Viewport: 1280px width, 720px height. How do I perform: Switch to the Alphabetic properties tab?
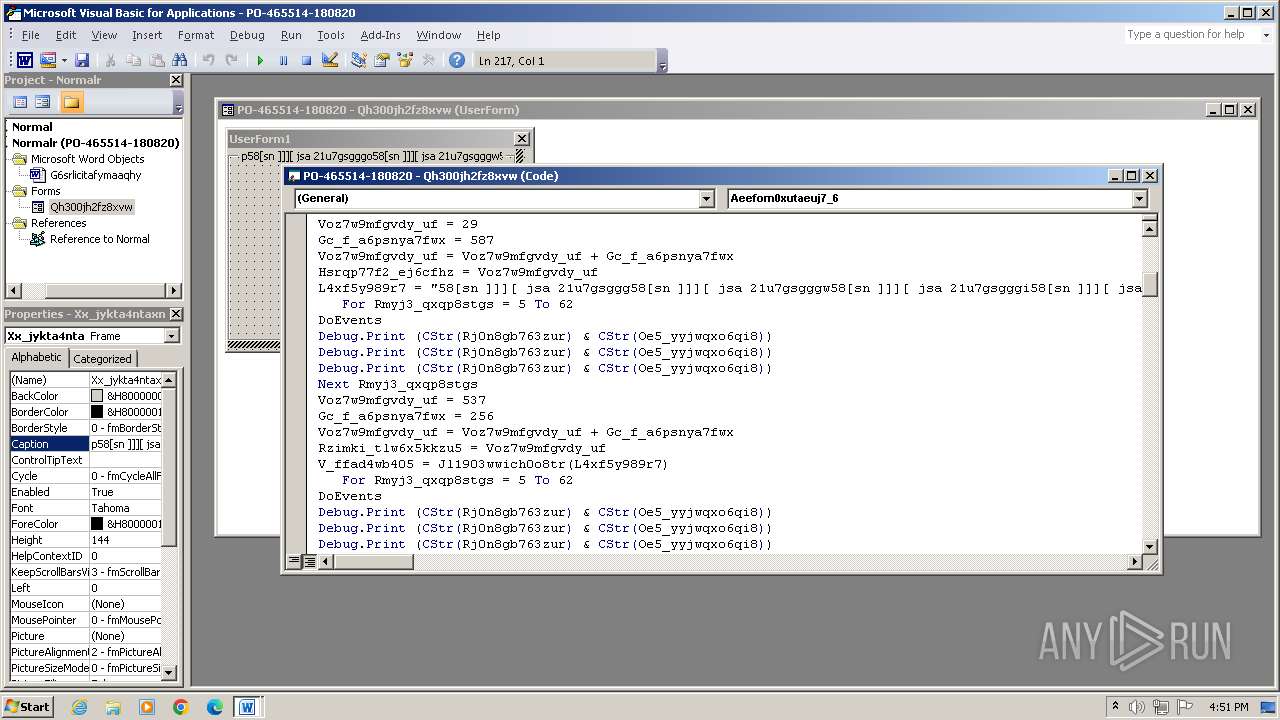tap(36, 358)
